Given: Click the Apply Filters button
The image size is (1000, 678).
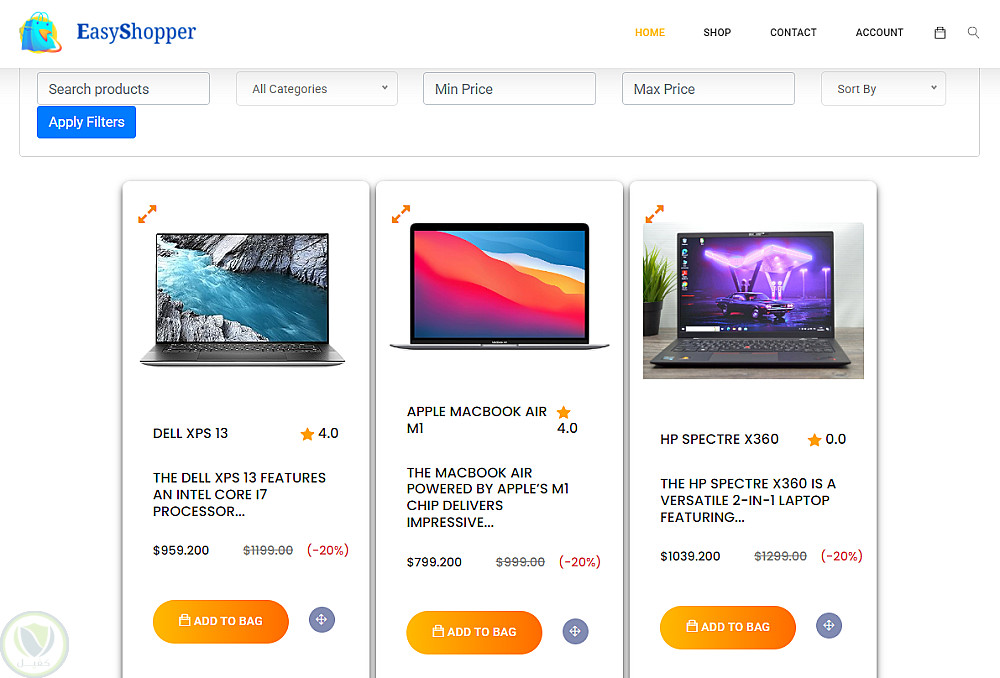Looking at the screenshot, I should click(x=86, y=122).
